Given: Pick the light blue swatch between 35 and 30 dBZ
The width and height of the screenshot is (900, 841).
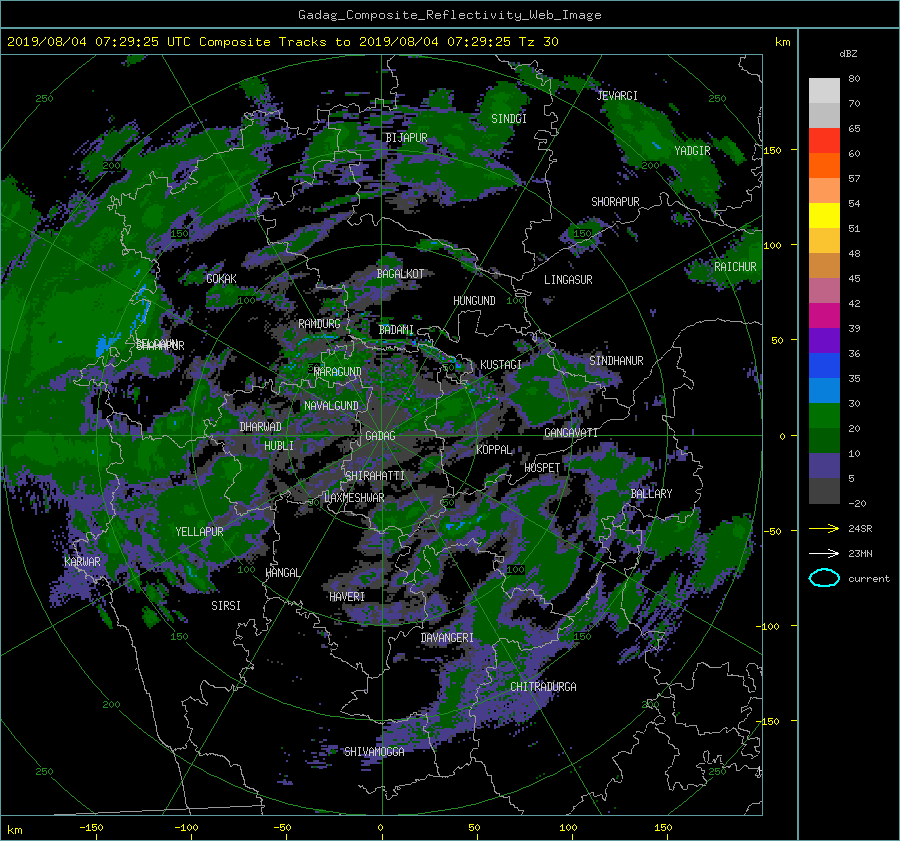Looking at the screenshot, I should click(x=824, y=391).
